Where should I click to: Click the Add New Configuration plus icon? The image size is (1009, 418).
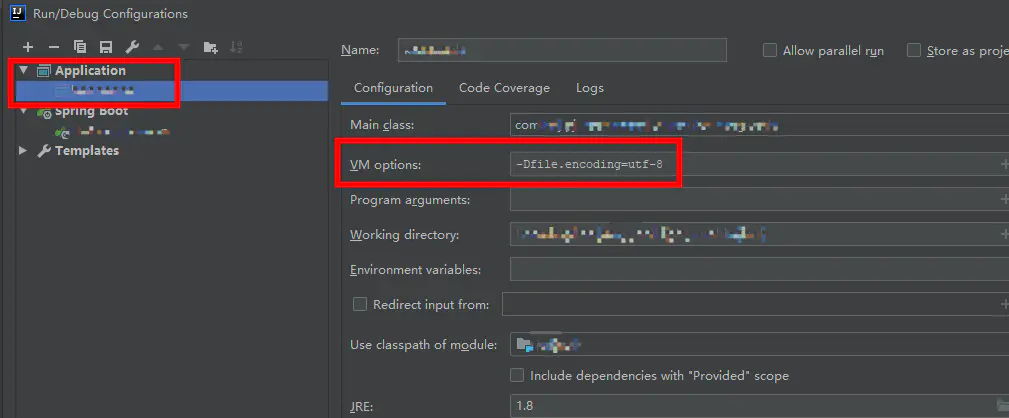point(28,47)
